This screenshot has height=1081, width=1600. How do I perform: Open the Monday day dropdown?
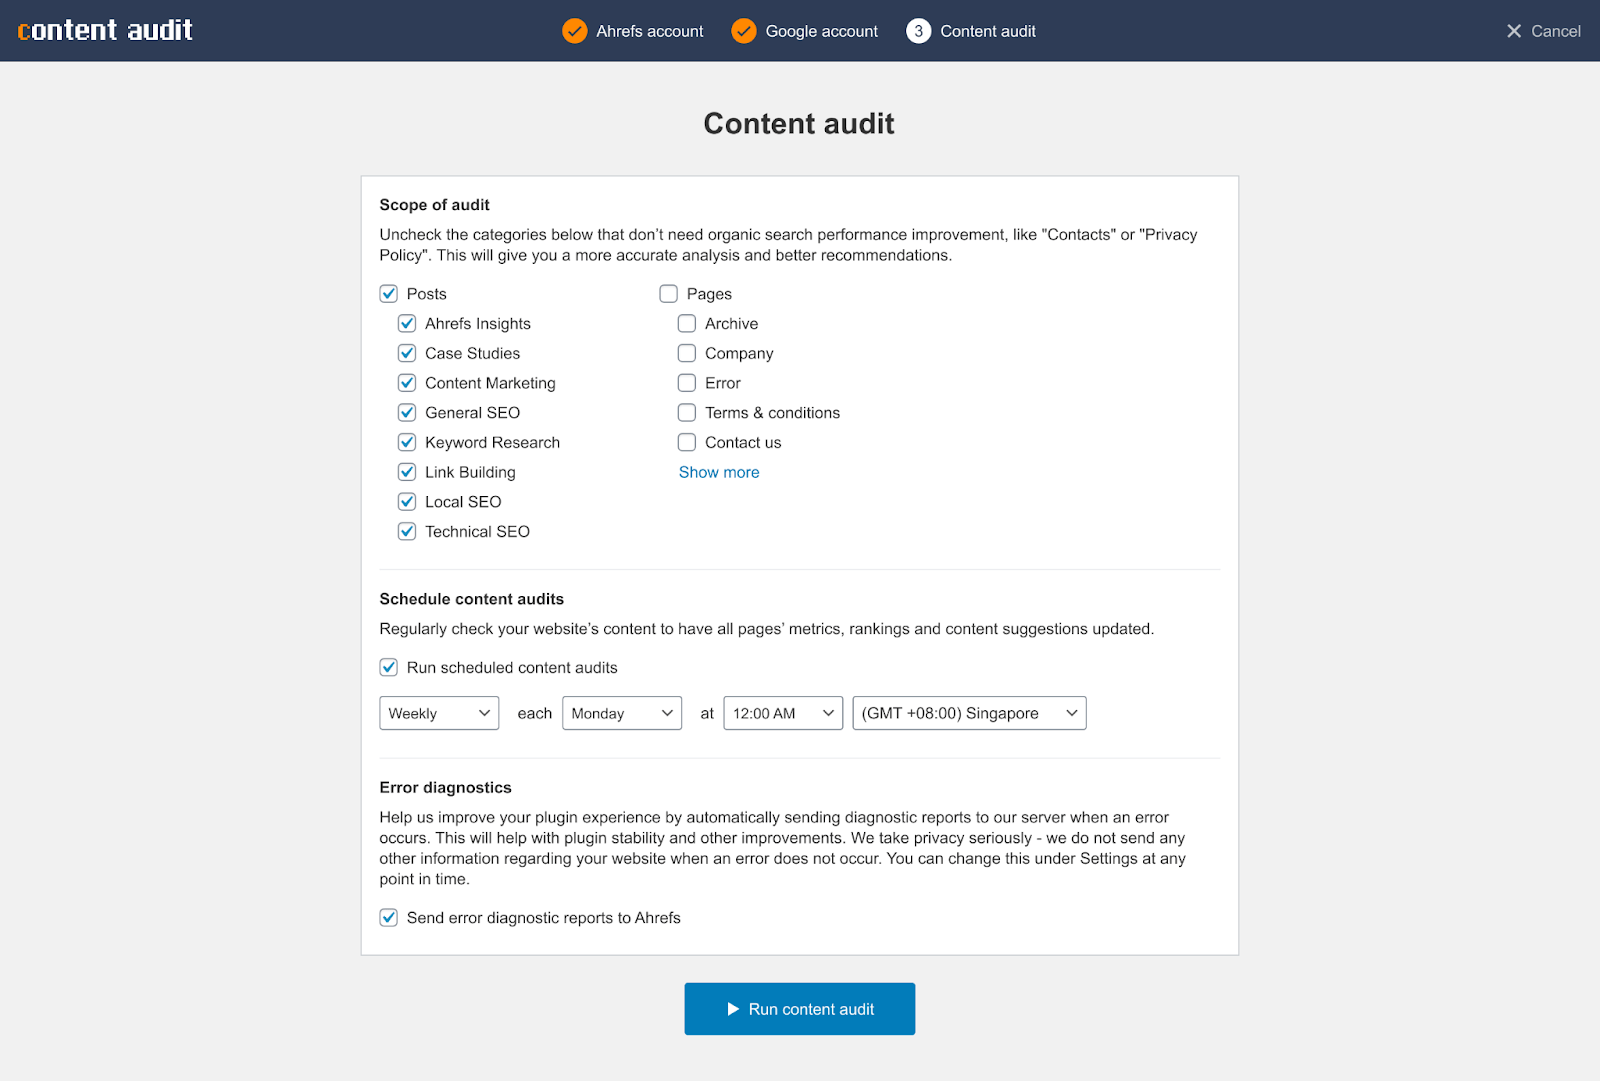coord(621,713)
